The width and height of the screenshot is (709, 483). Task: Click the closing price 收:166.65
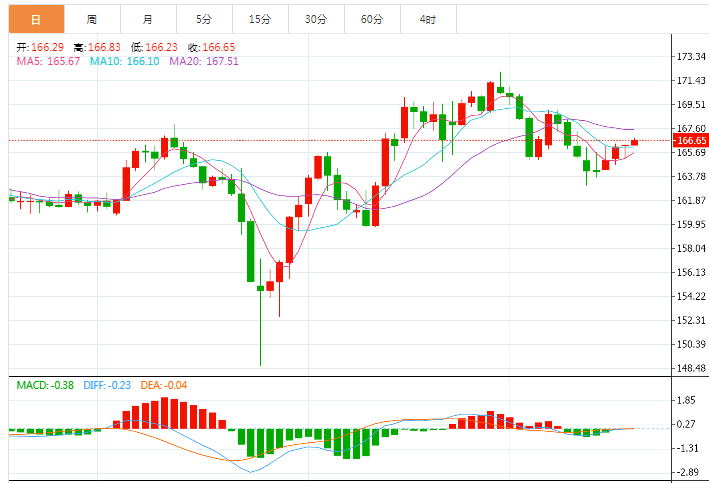[212, 47]
